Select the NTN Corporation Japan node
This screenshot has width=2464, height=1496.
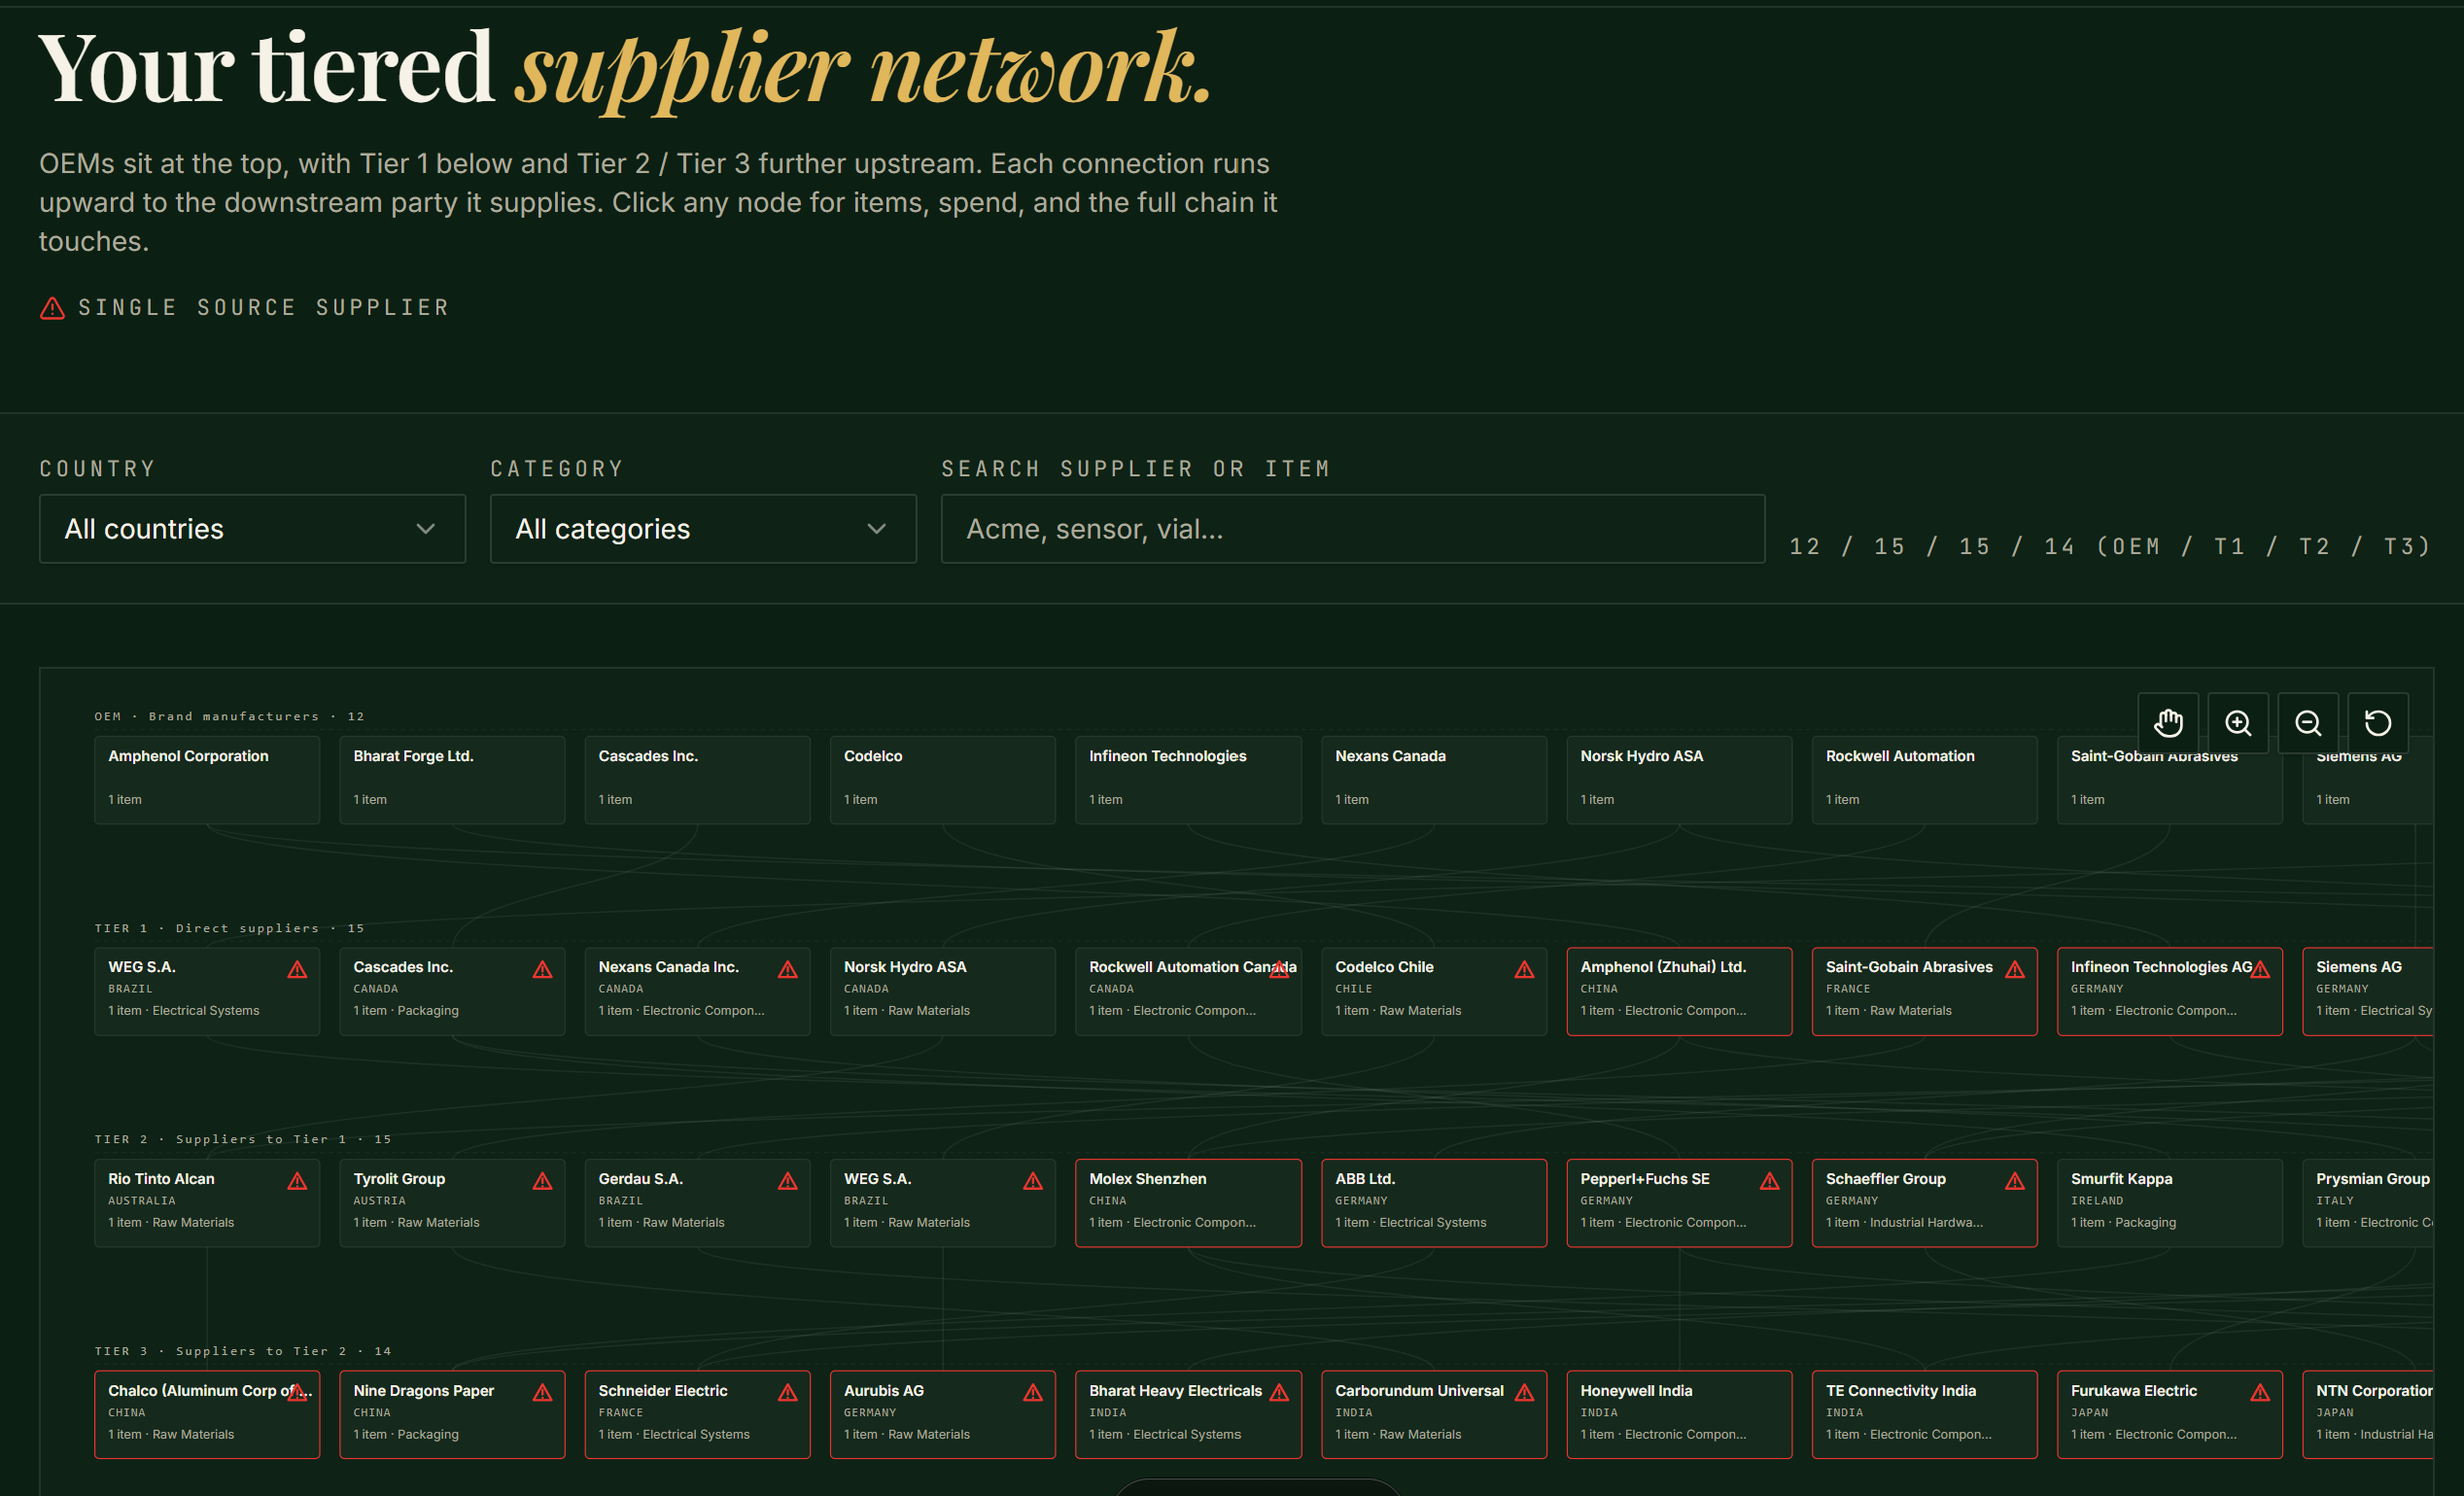point(2368,1414)
